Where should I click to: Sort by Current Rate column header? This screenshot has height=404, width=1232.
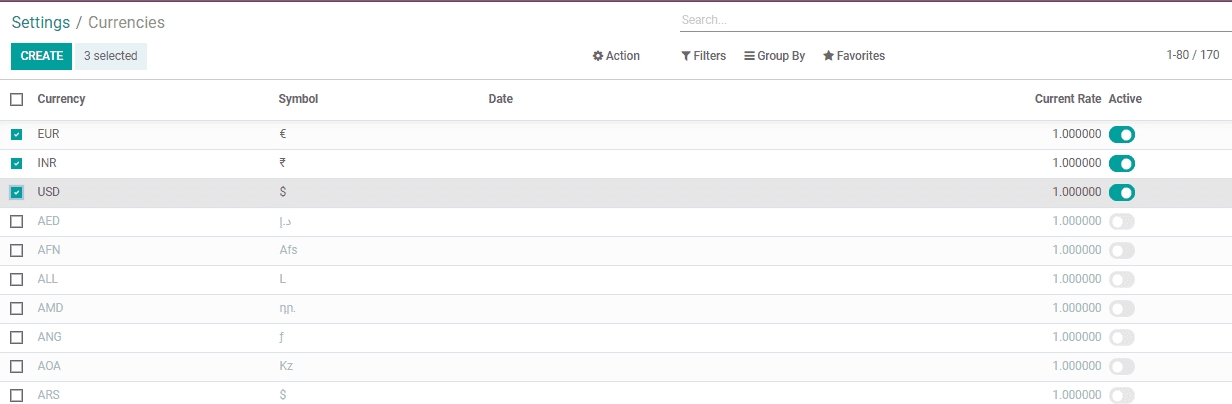point(1067,99)
